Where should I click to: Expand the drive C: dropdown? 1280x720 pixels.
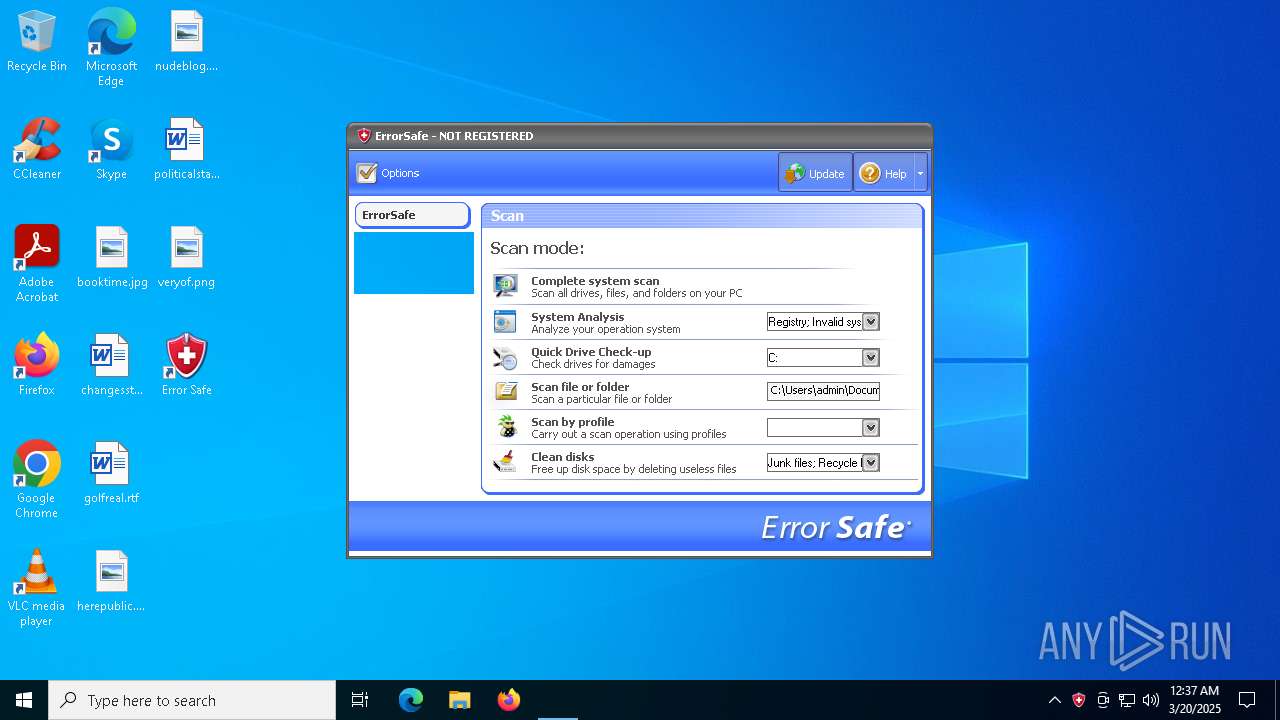(871, 357)
